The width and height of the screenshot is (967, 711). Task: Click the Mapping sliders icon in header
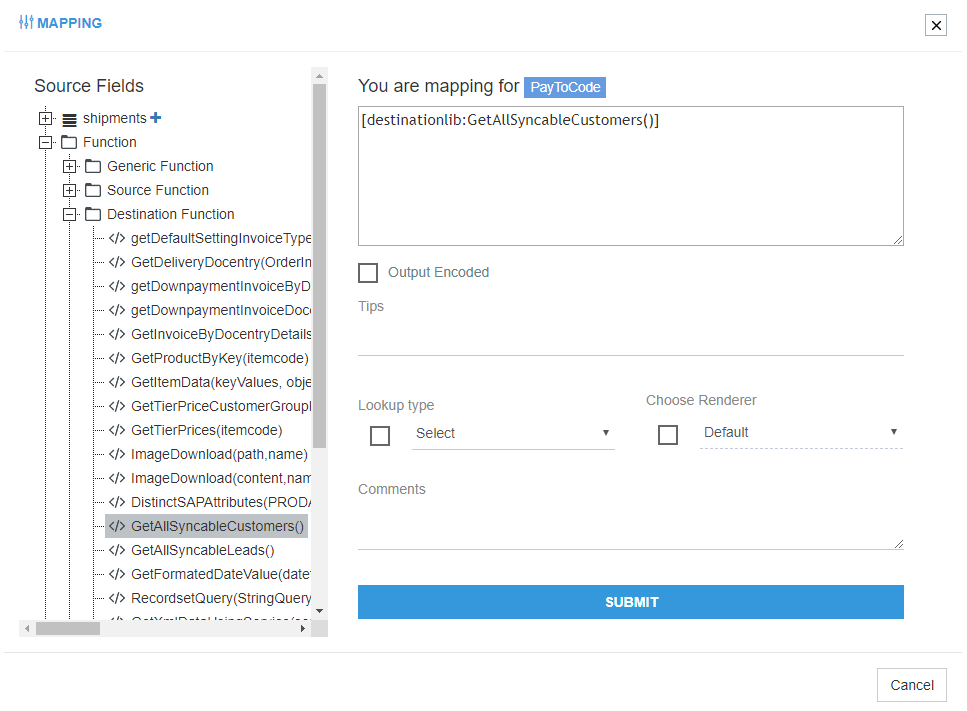pyautogui.click(x=26, y=23)
